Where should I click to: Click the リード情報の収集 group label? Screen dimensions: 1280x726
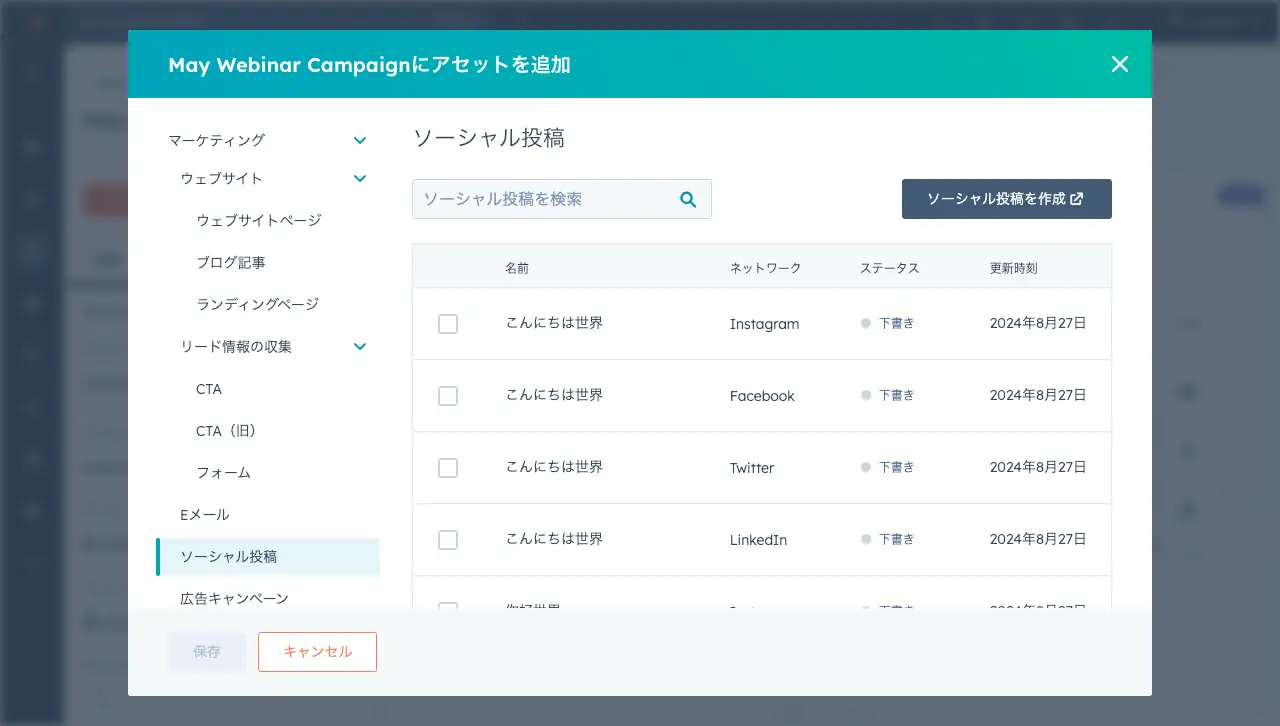236,346
